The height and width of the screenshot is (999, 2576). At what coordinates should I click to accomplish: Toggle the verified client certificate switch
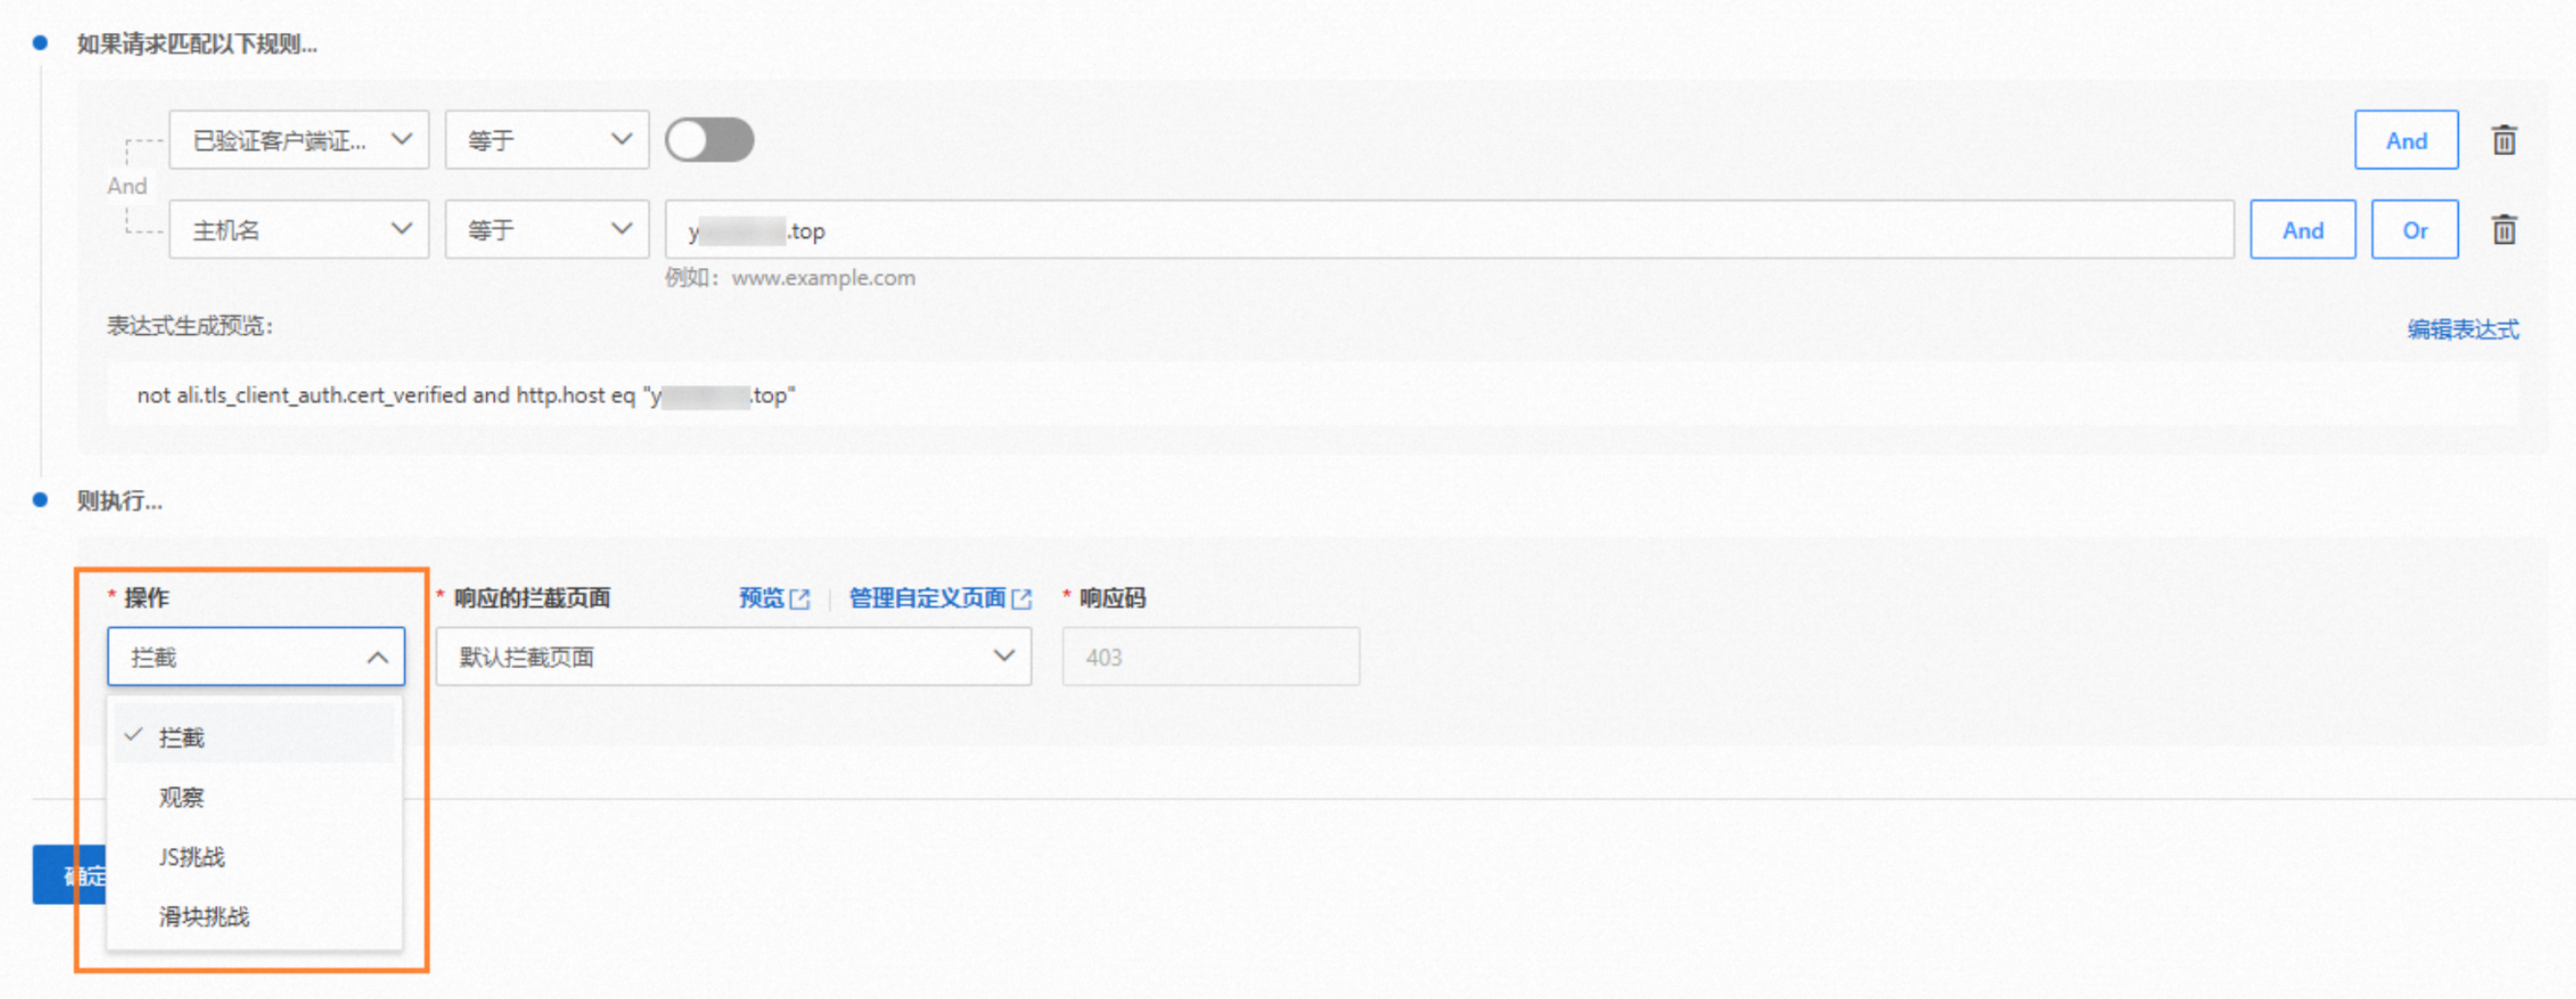[x=710, y=140]
